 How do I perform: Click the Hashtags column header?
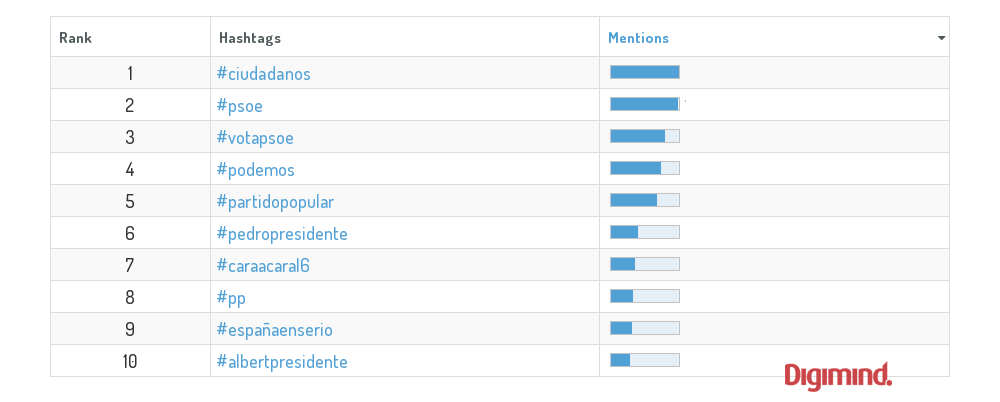pos(249,38)
